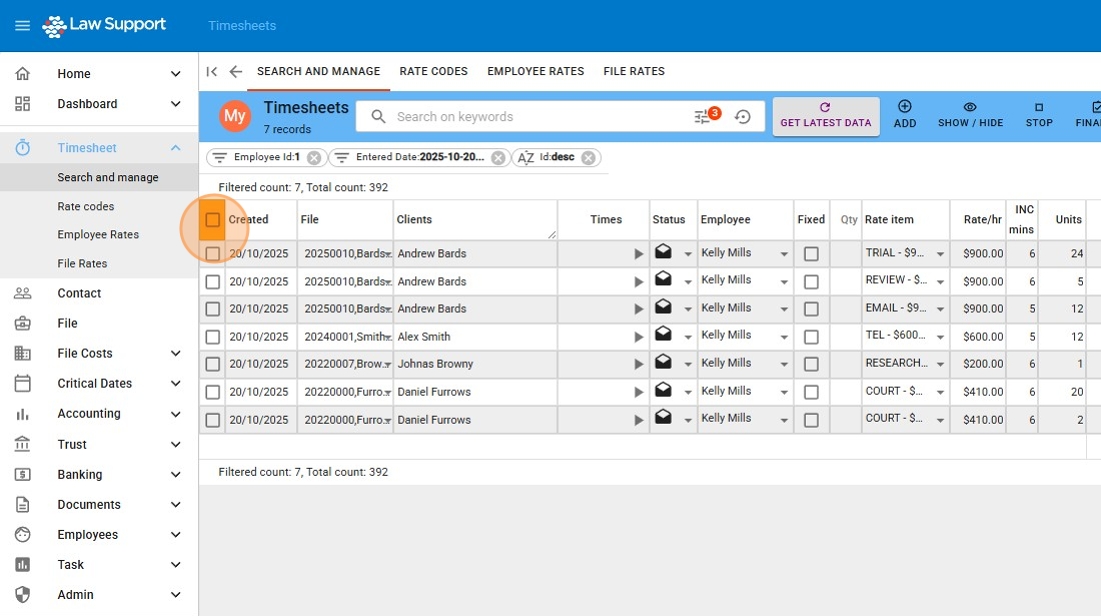Open the FILE RATES tab
The image size is (1101, 616).
(x=633, y=72)
